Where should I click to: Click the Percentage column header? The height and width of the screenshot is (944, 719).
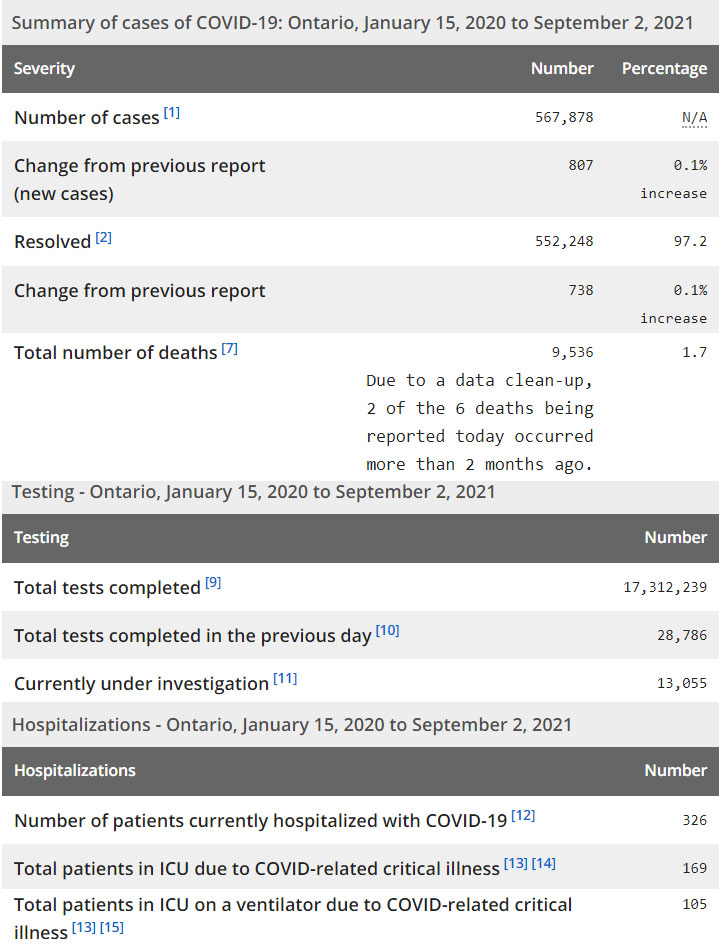(664, 69)
